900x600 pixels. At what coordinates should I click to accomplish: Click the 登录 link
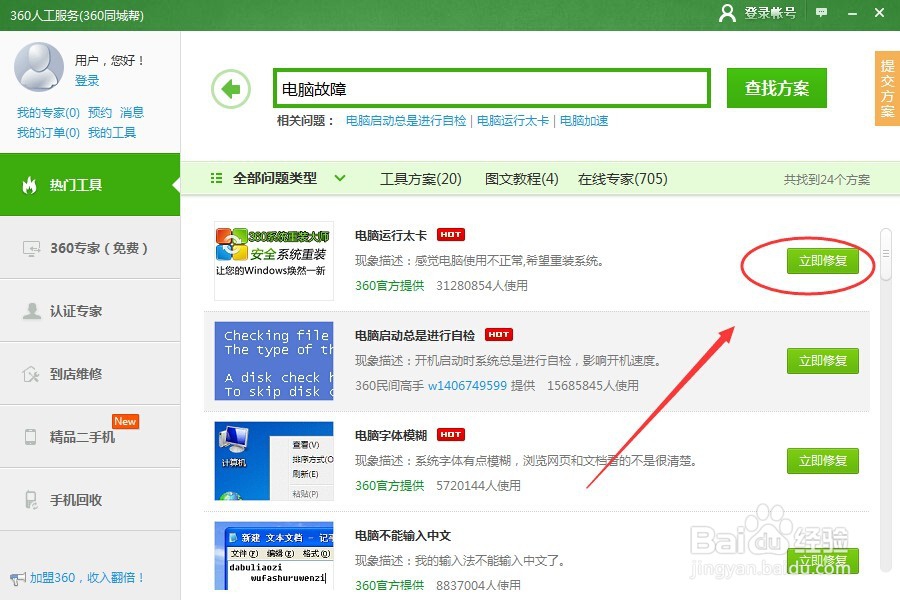click(90, 82)
